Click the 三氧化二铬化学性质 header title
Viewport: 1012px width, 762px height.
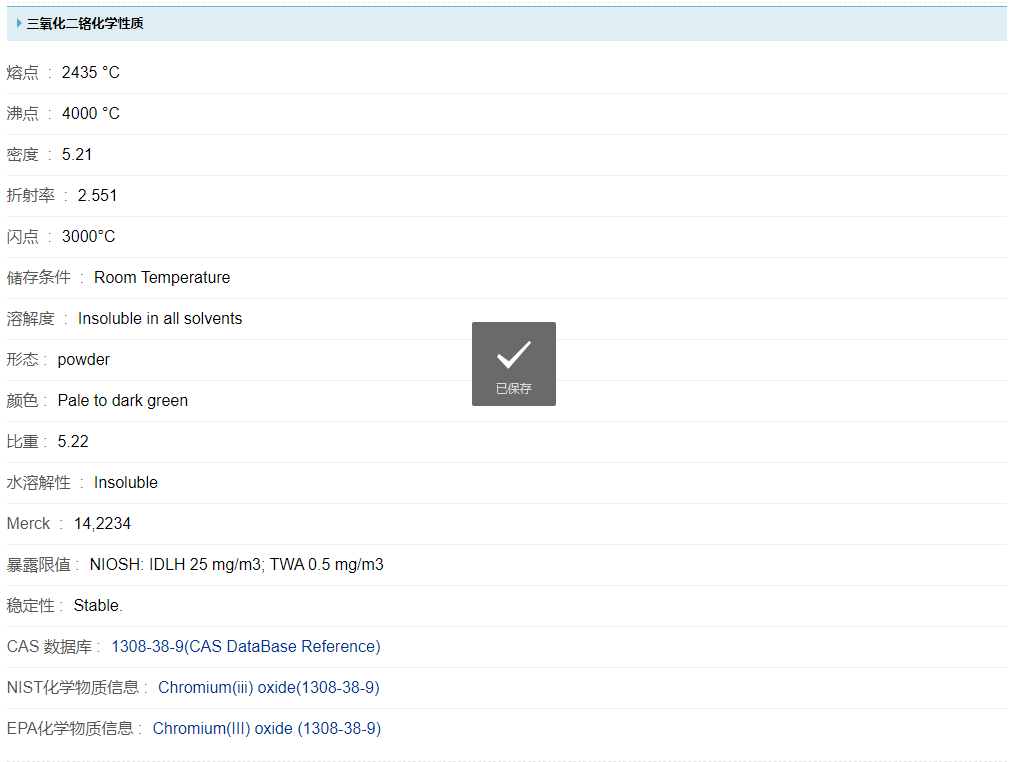tap(85, 23)
